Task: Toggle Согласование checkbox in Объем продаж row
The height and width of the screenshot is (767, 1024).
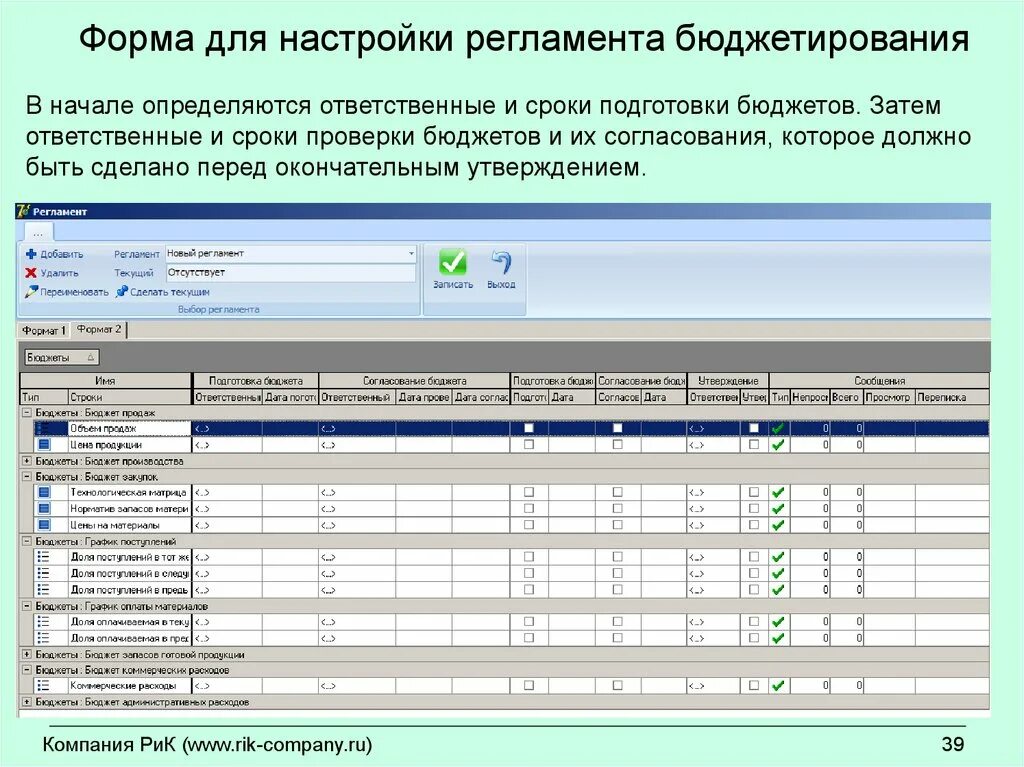Action: click(x=618, y=428)
